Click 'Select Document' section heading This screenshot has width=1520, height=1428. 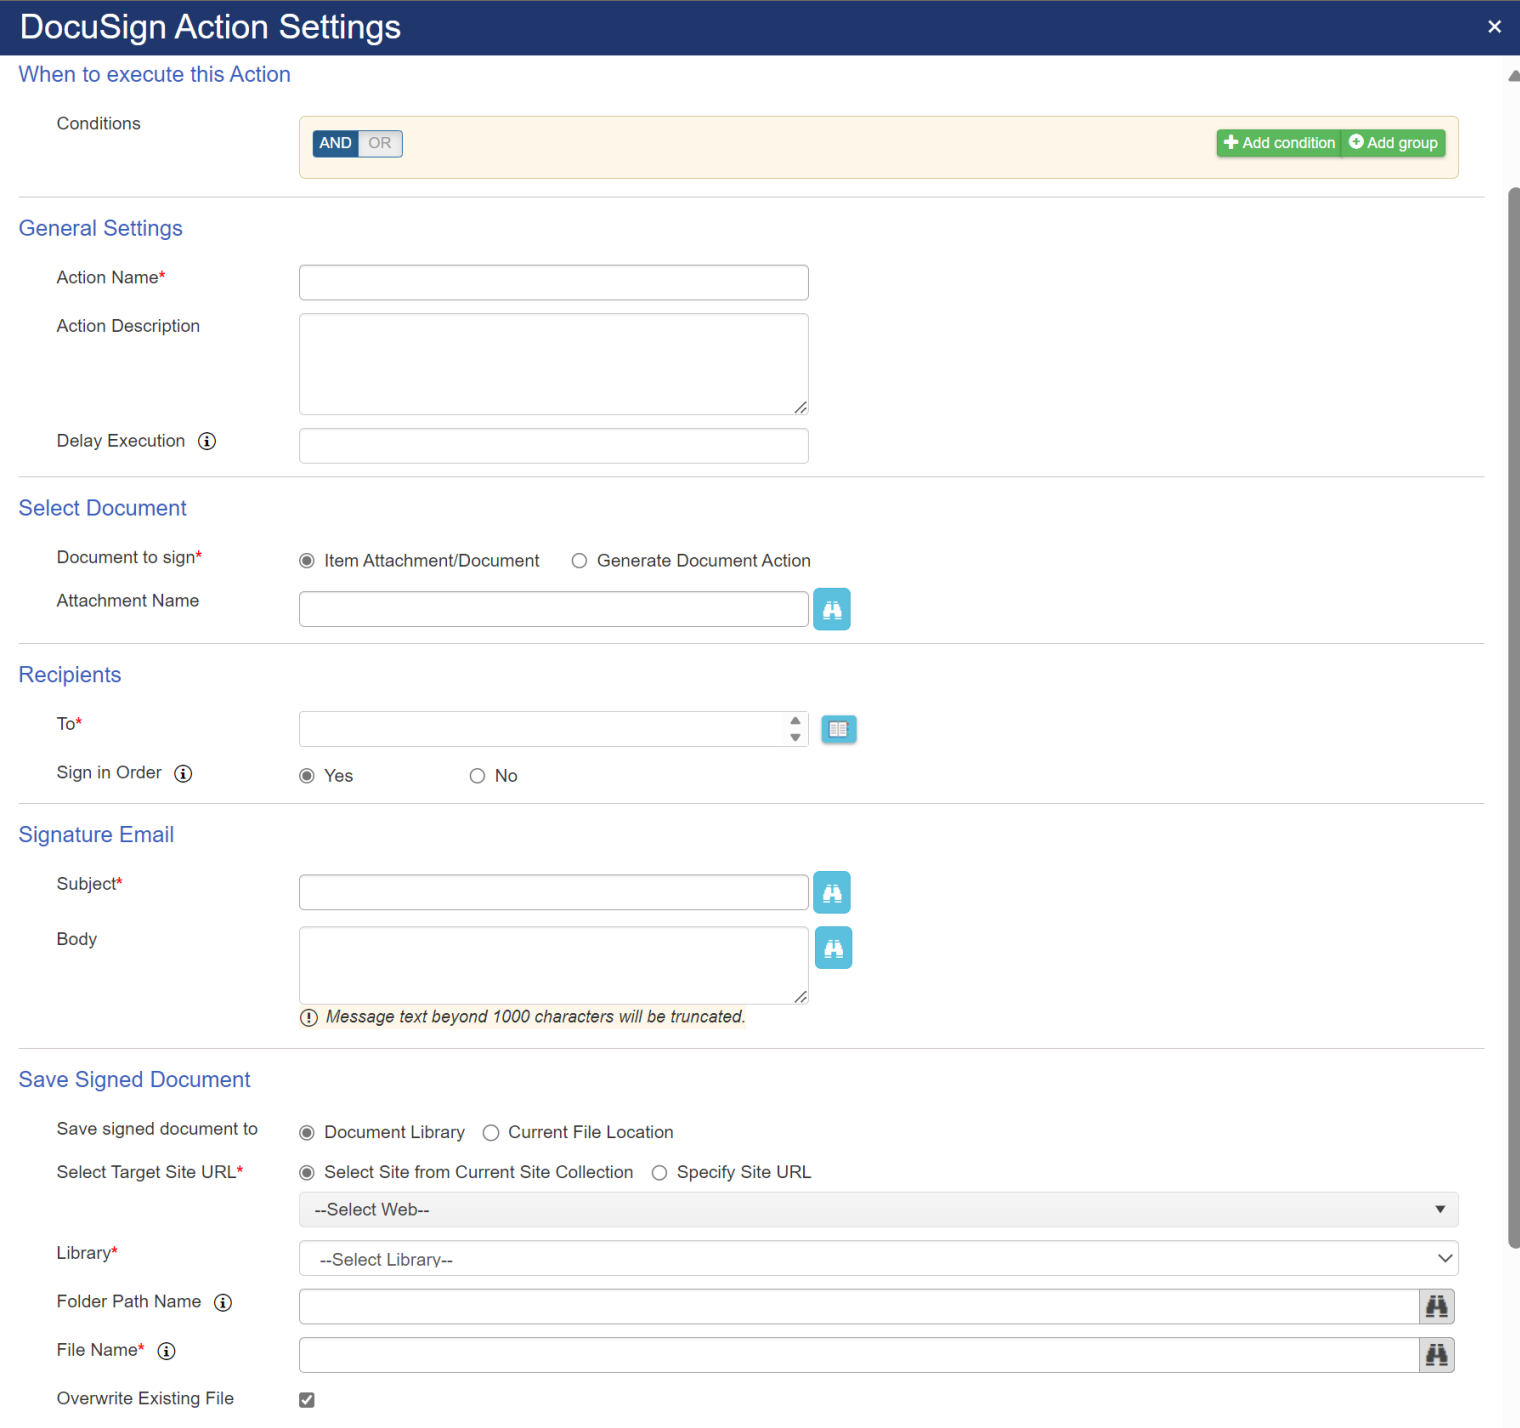click(103, 508)
